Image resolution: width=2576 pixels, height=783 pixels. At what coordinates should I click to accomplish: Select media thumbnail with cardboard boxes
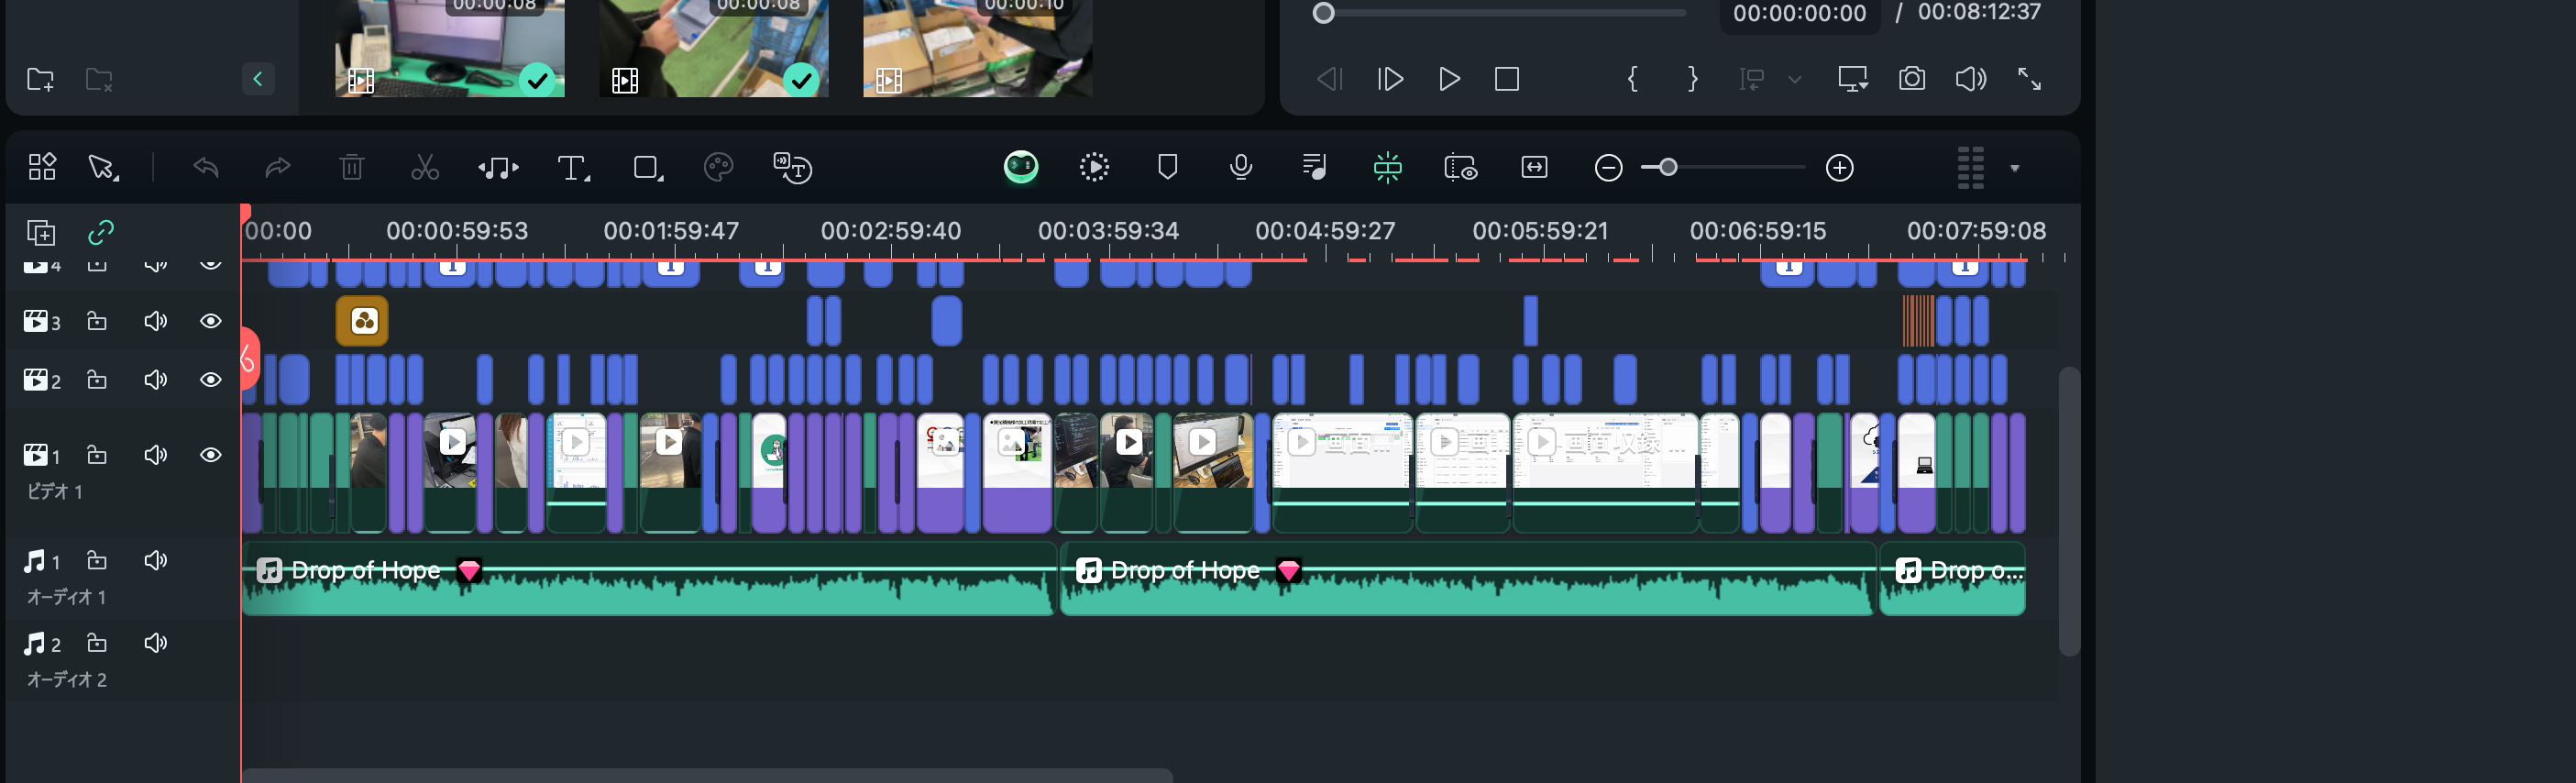977,48
